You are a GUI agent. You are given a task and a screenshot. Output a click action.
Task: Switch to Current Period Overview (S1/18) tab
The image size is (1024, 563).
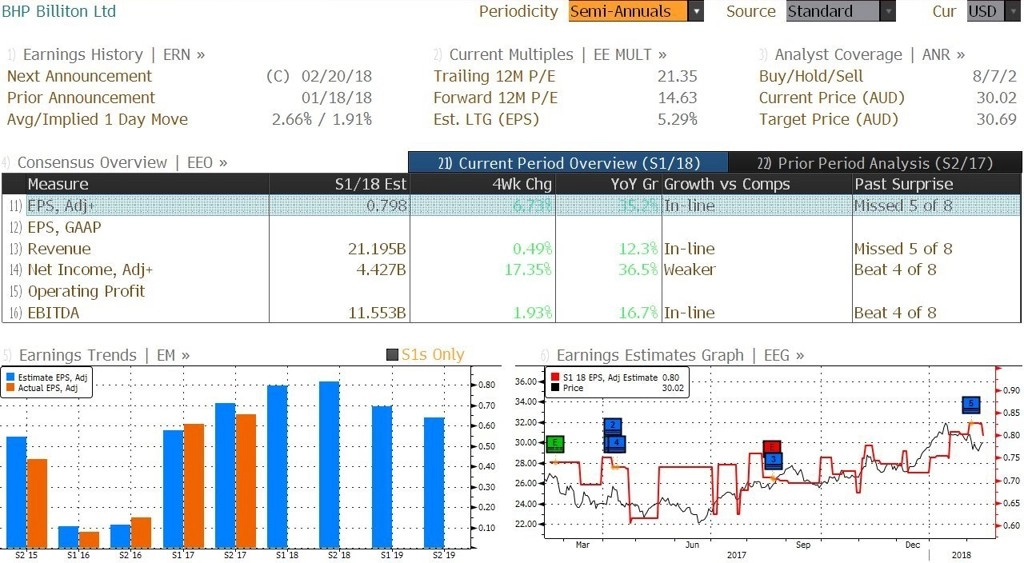pos(568,163)
